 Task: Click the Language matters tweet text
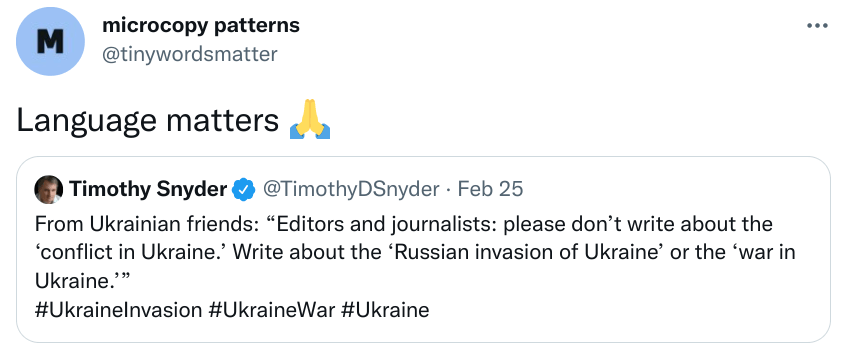(x=147, y=120)
